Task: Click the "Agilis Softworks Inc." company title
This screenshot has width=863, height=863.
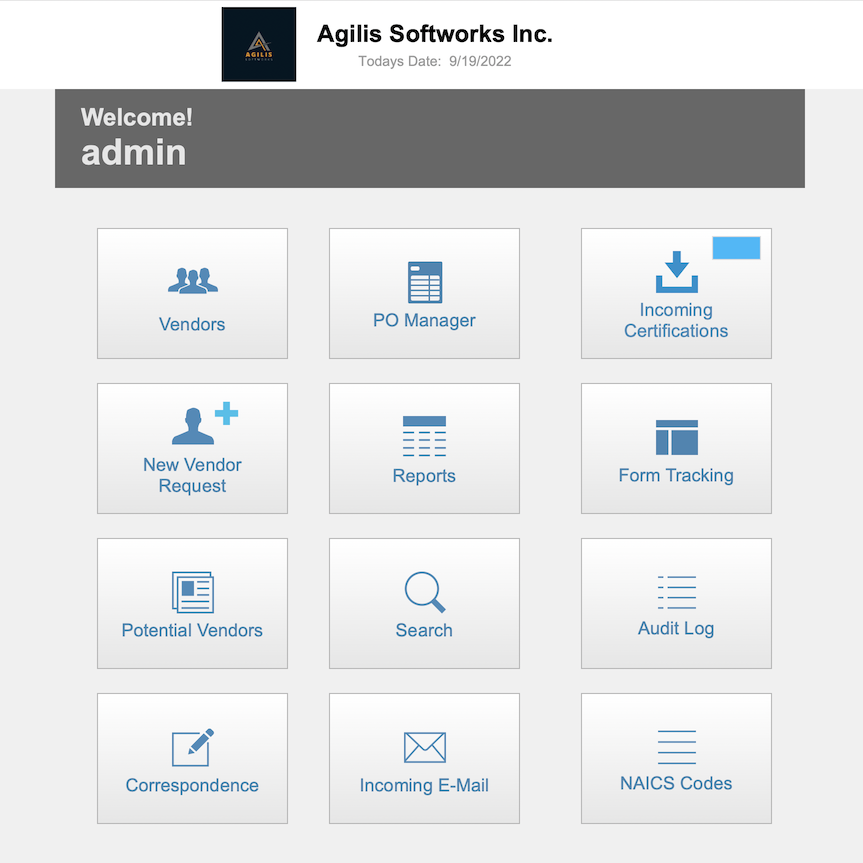Action: pos(434,34)
